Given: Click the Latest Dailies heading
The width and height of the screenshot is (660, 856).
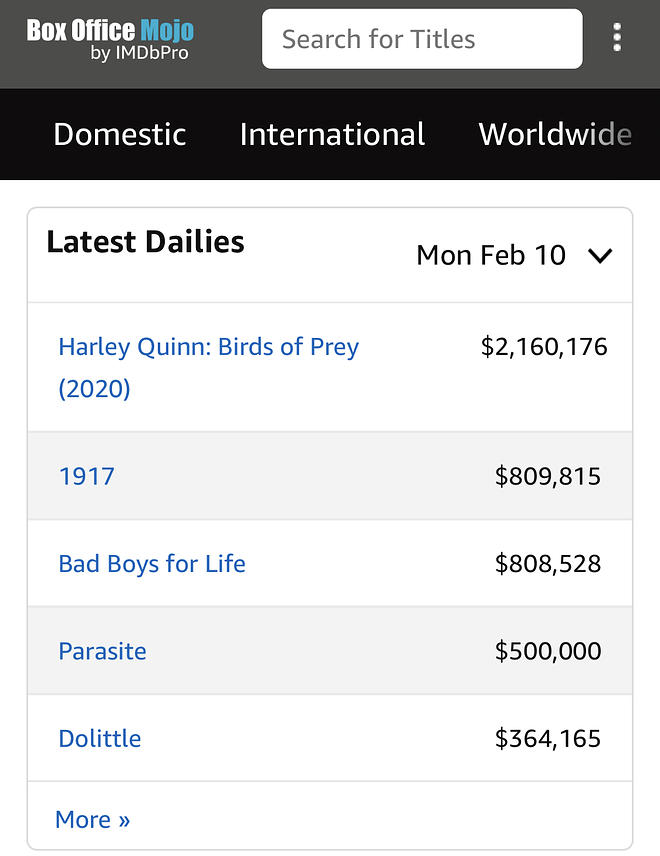Looking at the screenshot, I should (x=145, y=242).
